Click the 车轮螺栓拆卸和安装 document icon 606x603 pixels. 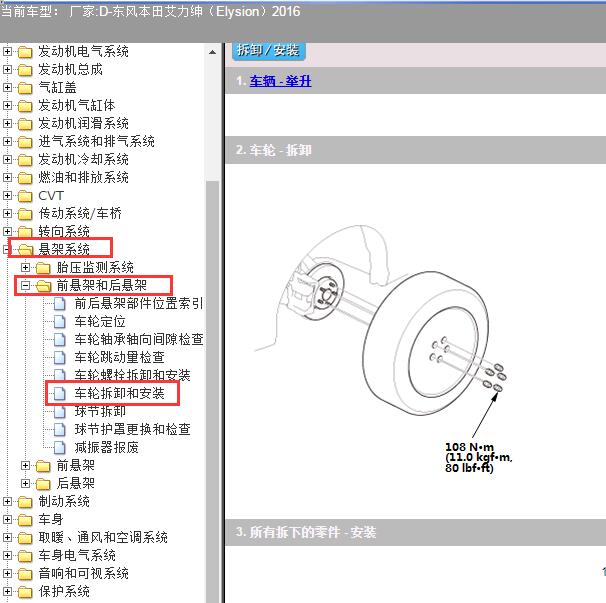pyautogui.click(x=60, y=375)
